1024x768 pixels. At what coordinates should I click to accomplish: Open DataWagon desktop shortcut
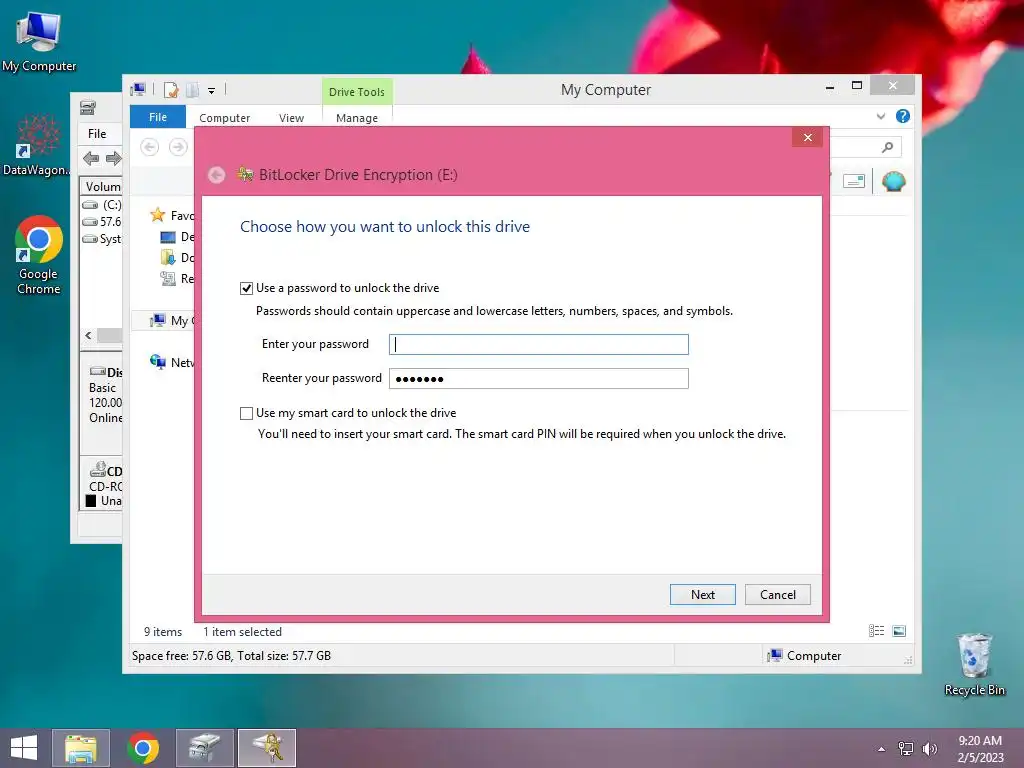tap(37, 144)
